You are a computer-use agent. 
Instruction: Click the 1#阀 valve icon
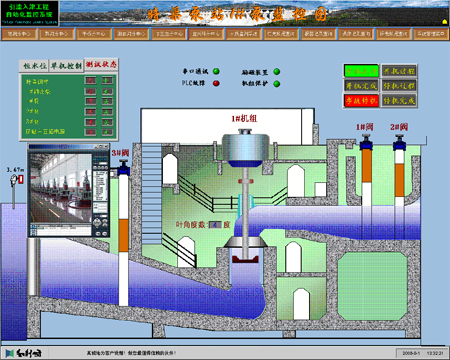pyautogui.click(x=366, y=142)
